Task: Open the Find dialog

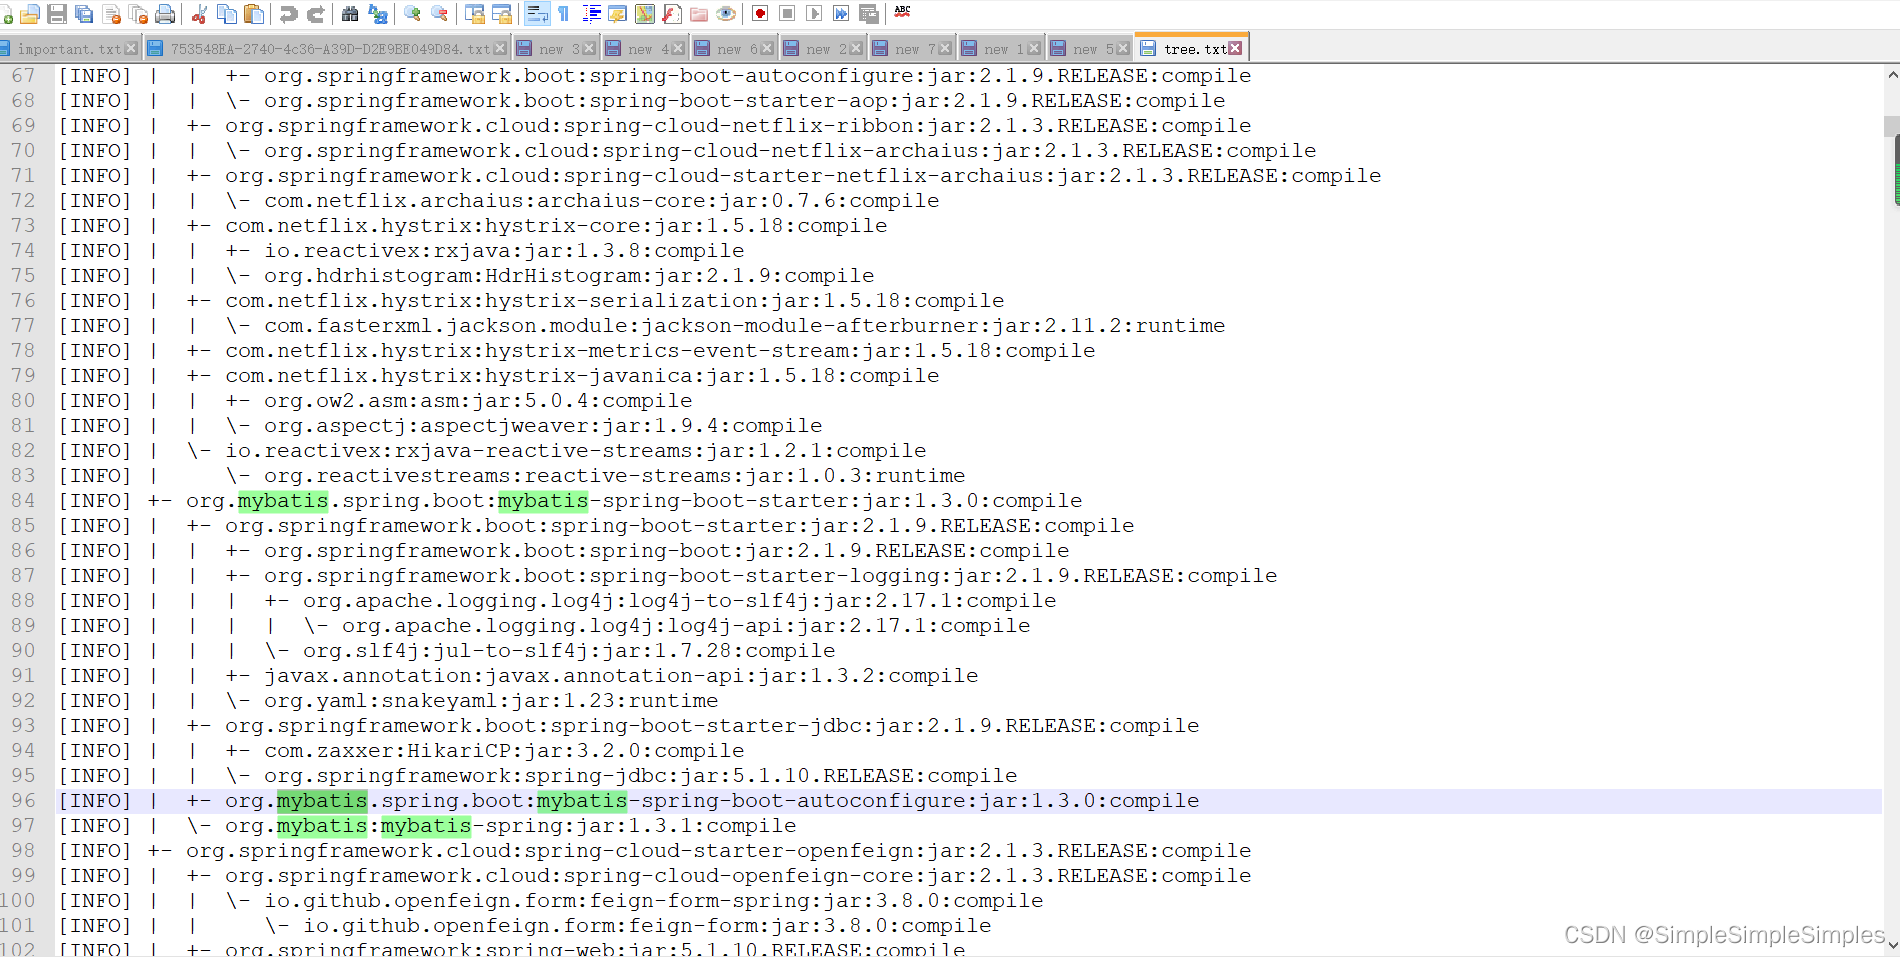Action: 350,14
